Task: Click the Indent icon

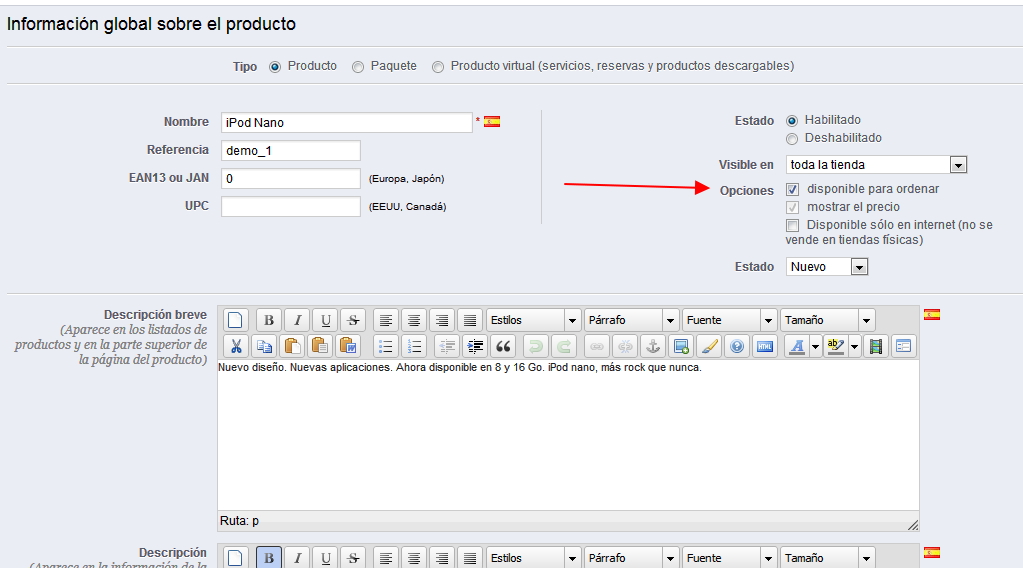Action: pyautogui.click(x=475, y=346)
